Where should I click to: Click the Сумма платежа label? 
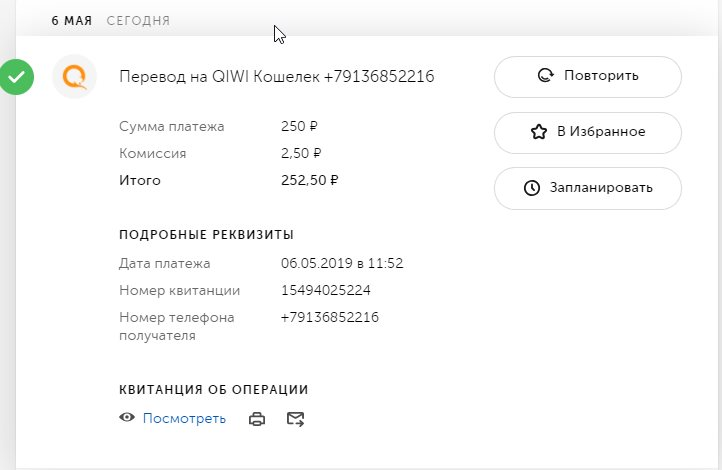coord(172,126)
